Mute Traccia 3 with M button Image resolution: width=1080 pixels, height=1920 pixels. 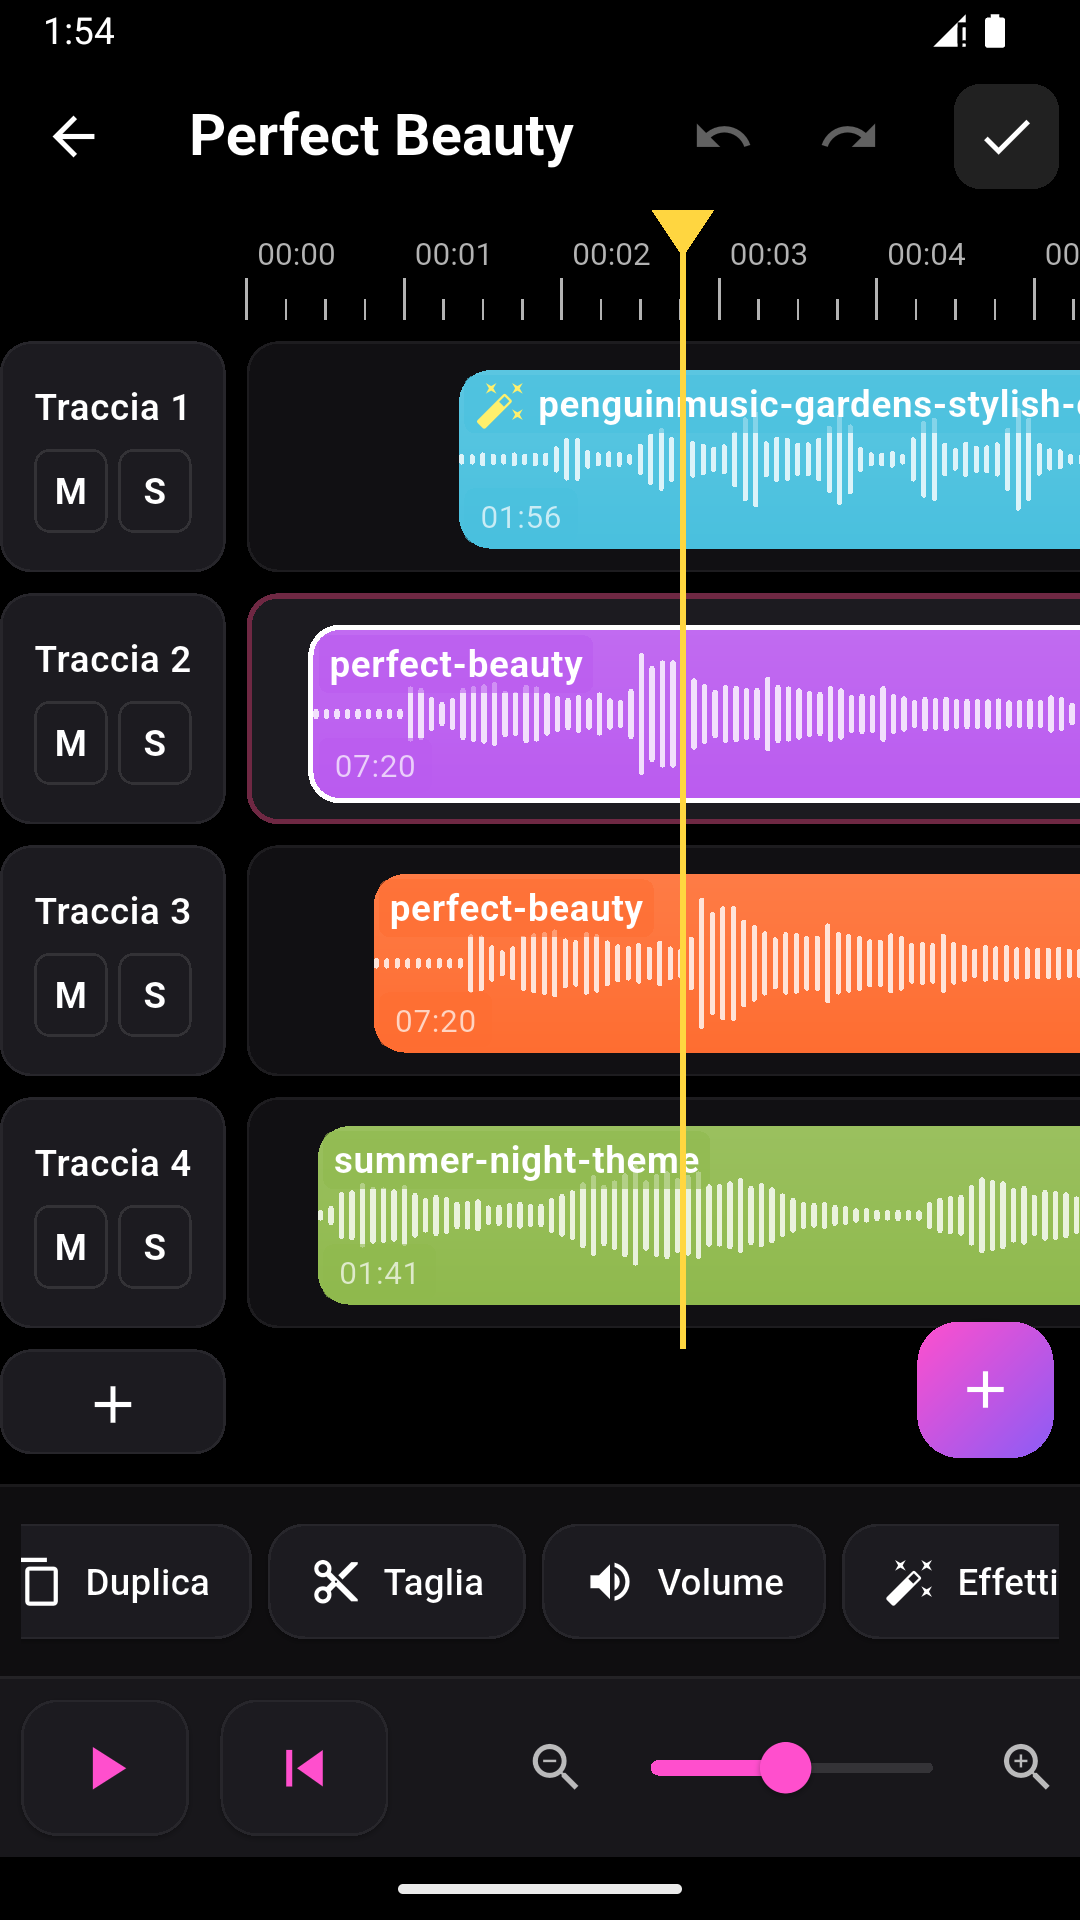71,995
